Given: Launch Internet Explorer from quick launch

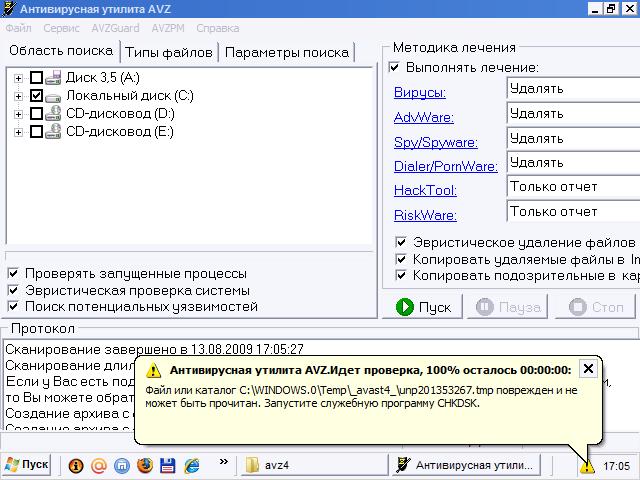Looking at the screenshot, I should pos(191,465).
